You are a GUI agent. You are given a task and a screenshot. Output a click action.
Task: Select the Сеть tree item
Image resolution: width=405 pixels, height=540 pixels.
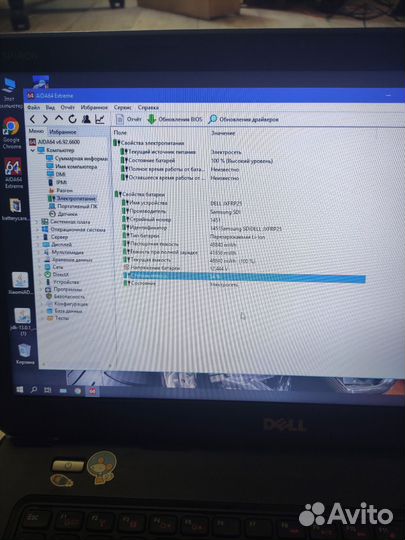pyautogui.click(x=53, y=267)
